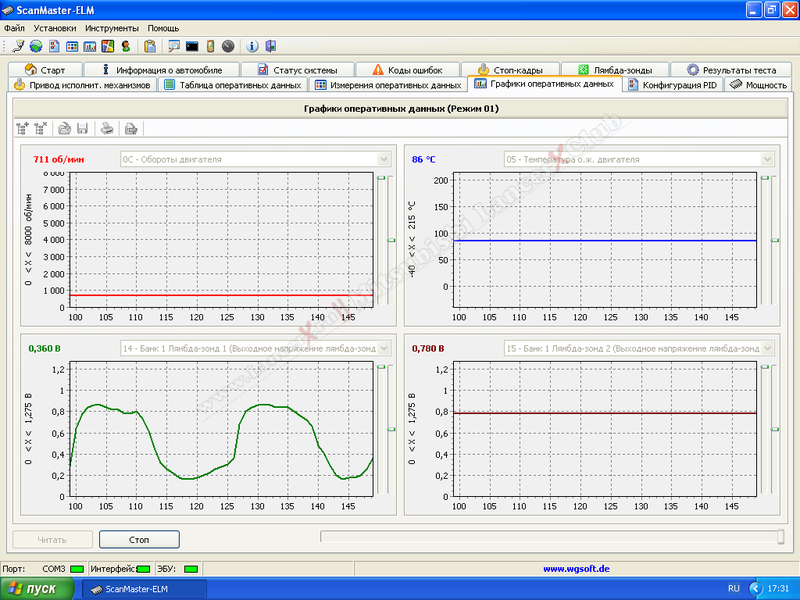Click the Стоп button
Screen dimensions: 800x600
(x=139, y=539)
